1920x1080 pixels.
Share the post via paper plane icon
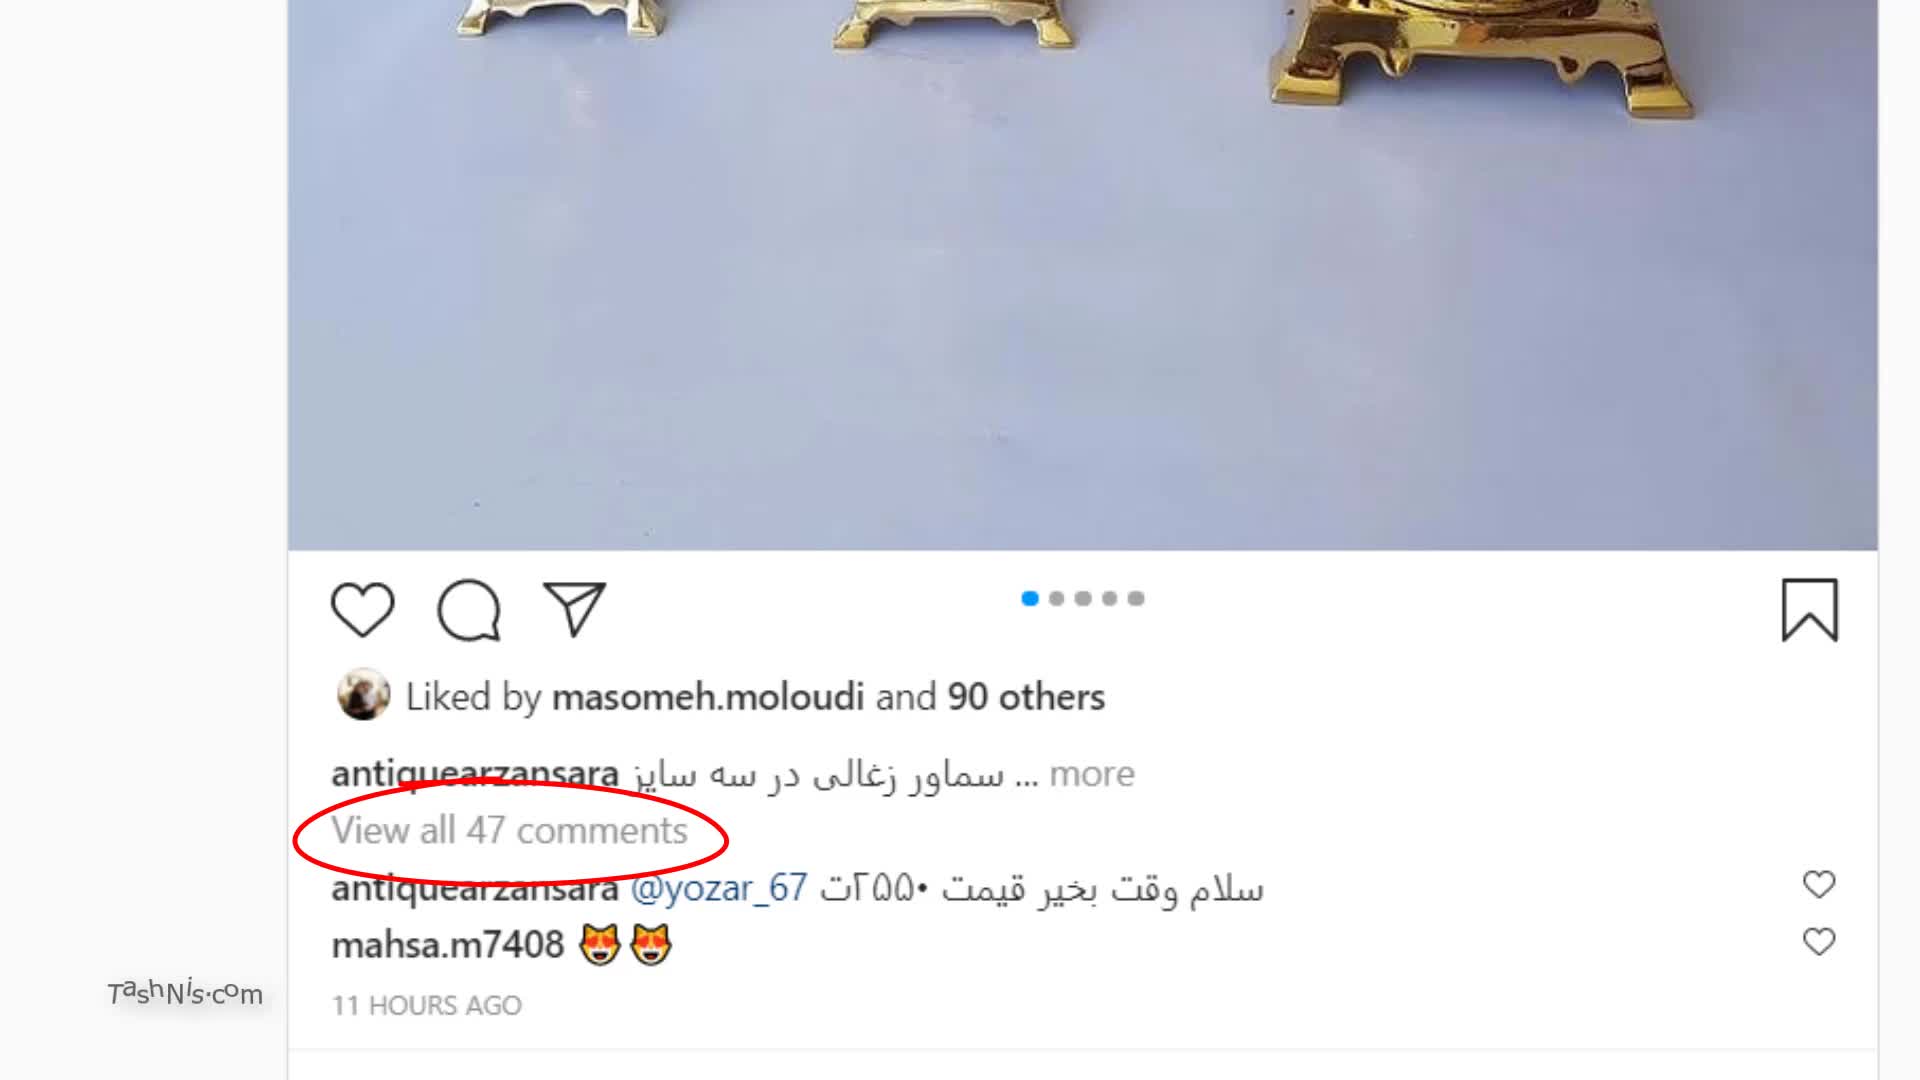pos(574,608)
